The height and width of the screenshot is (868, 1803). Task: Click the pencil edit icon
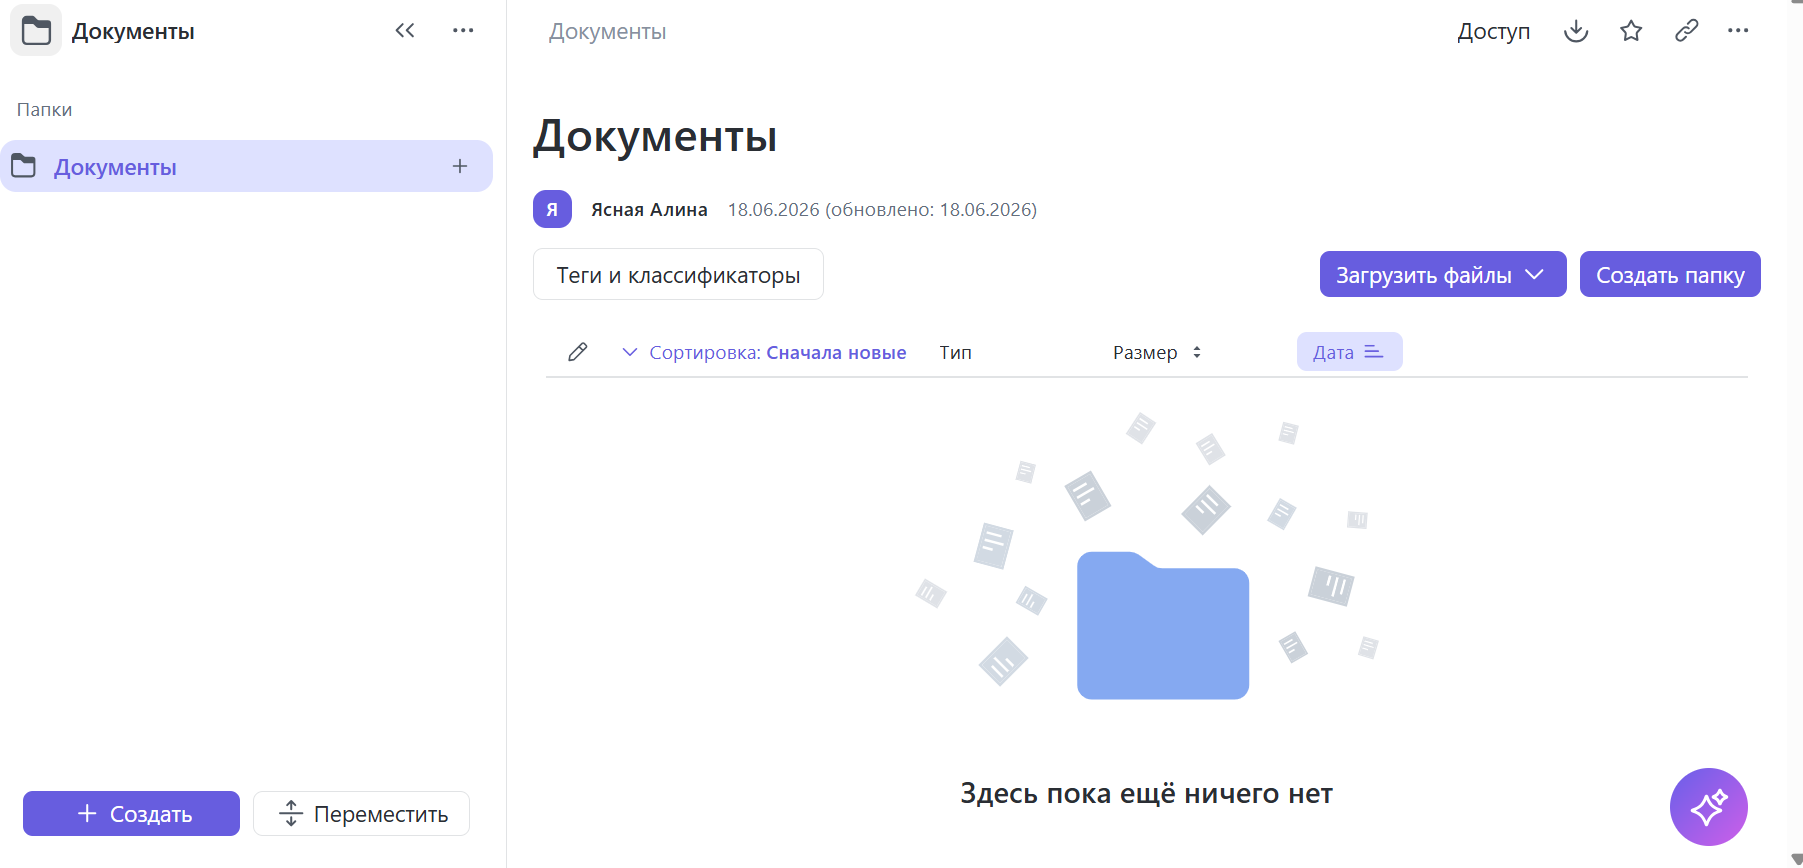pyautogui.click(x=577, y=352)
